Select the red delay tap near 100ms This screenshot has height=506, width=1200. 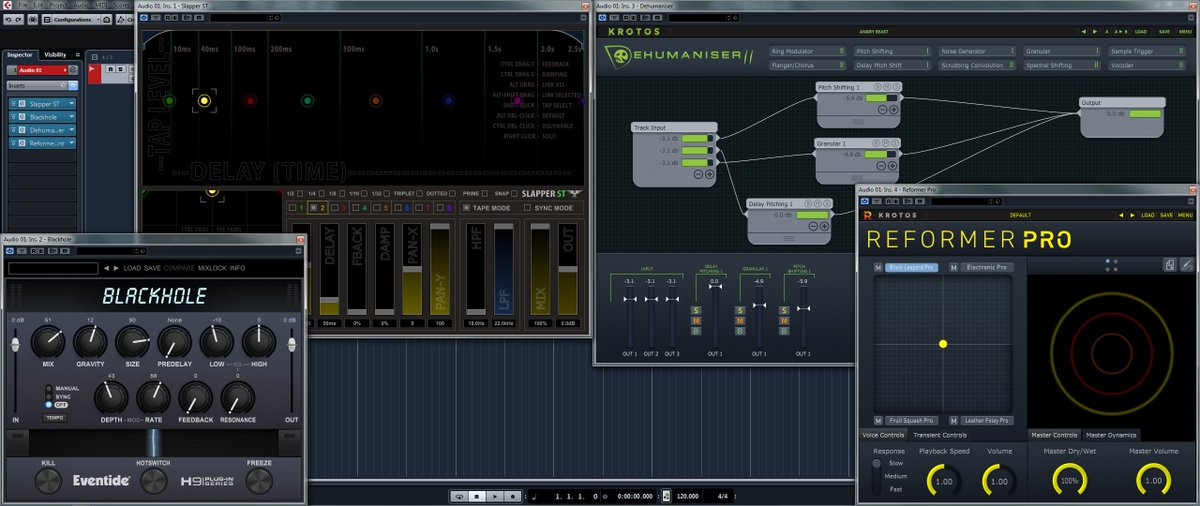coord(250,101)
